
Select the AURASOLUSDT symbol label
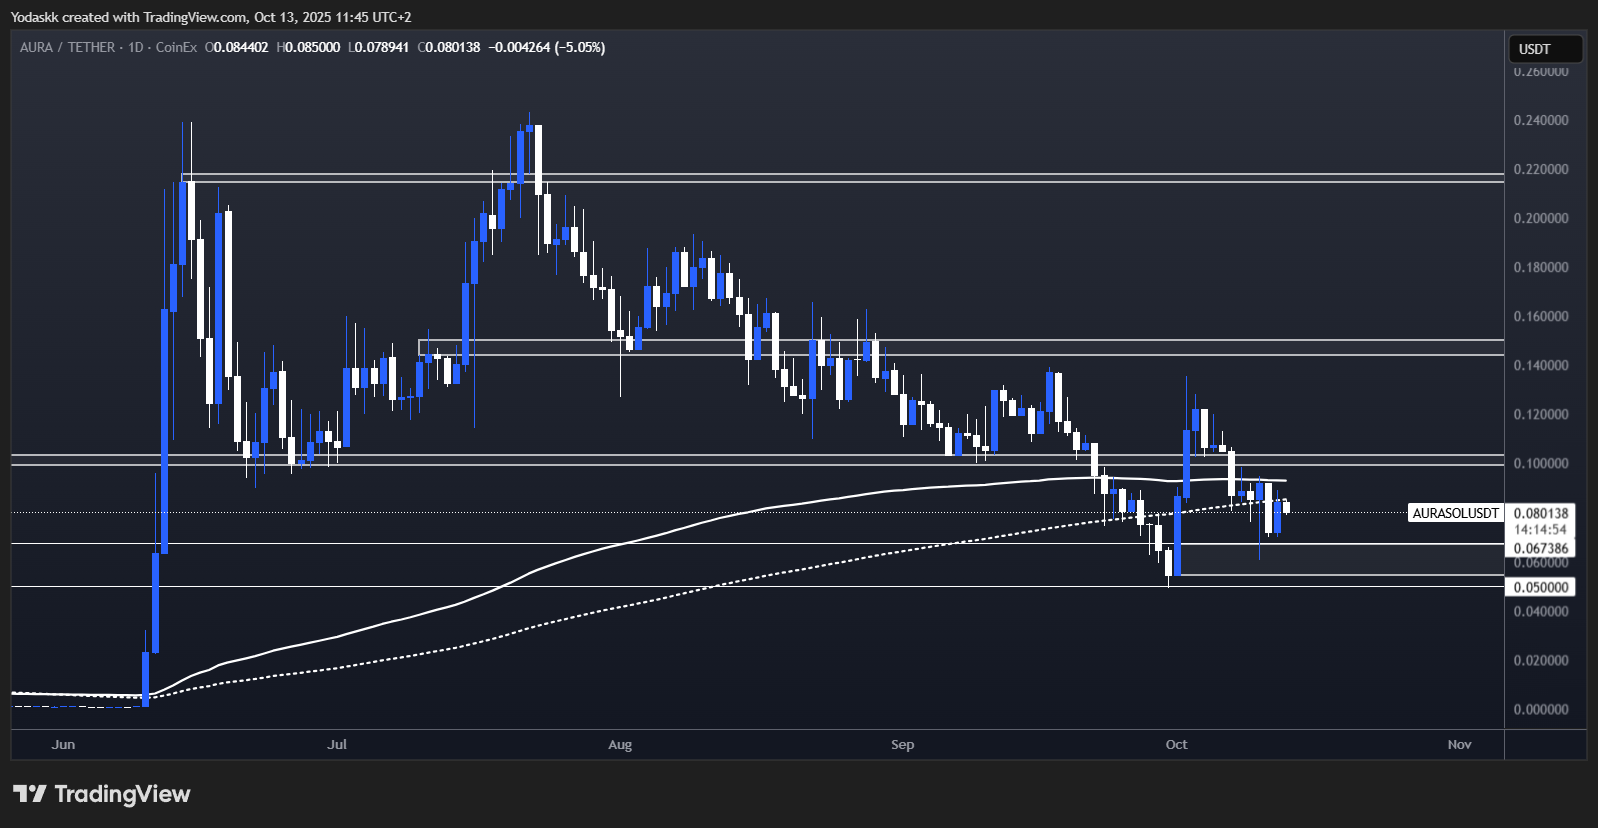tap(1455, 513)
